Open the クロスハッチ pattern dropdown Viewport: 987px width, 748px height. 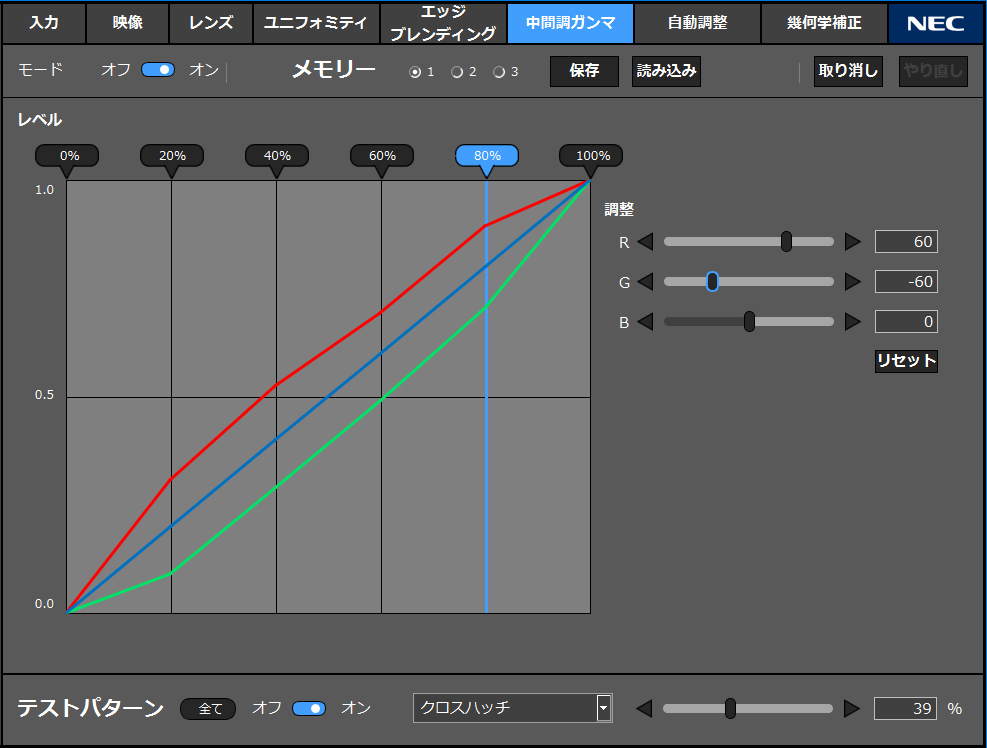point(603,708)
